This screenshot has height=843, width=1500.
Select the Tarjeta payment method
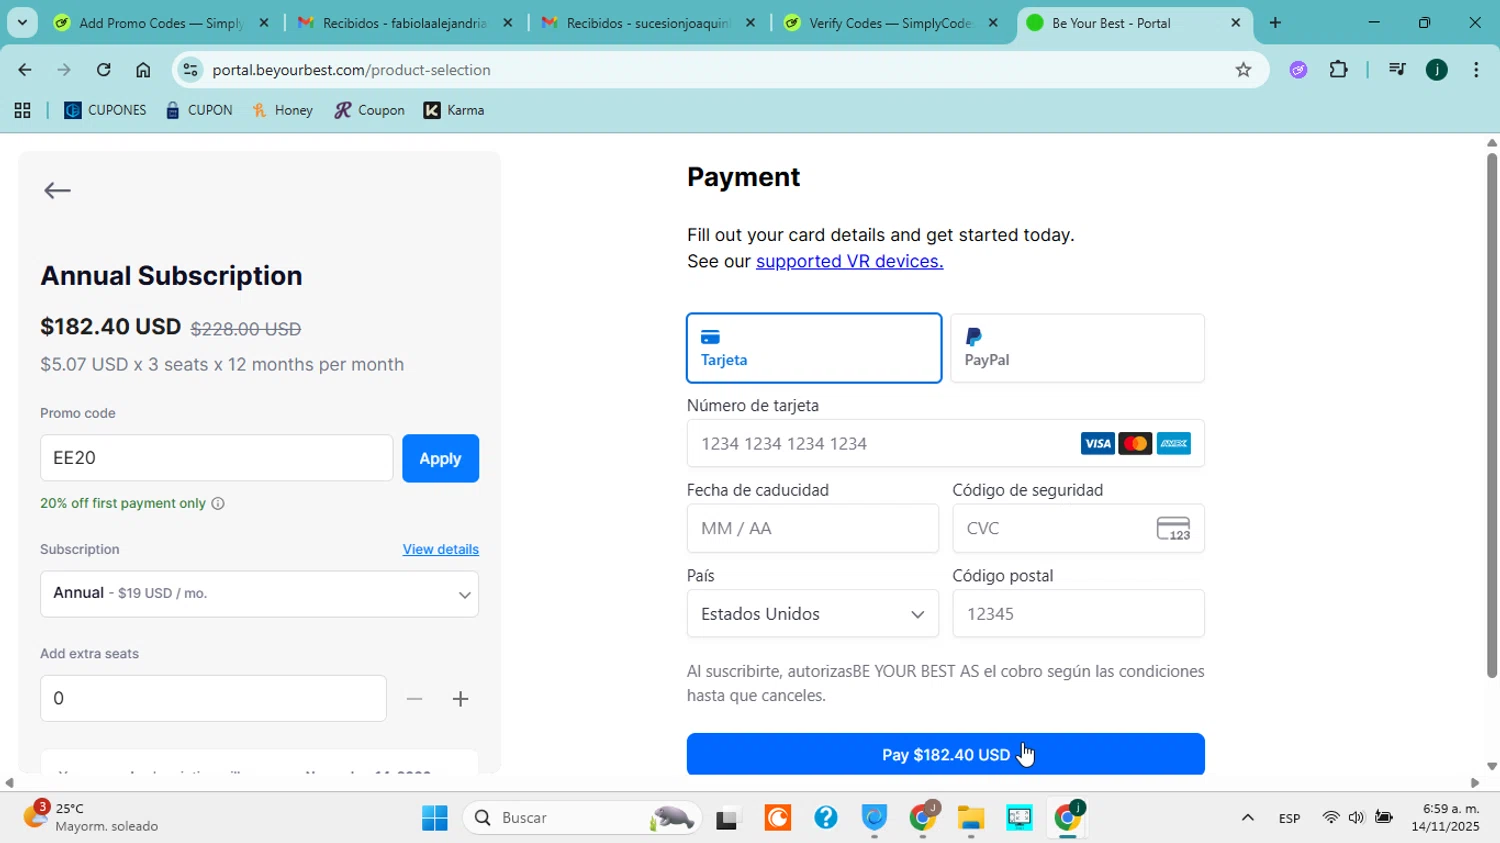(x=814, y=348)
